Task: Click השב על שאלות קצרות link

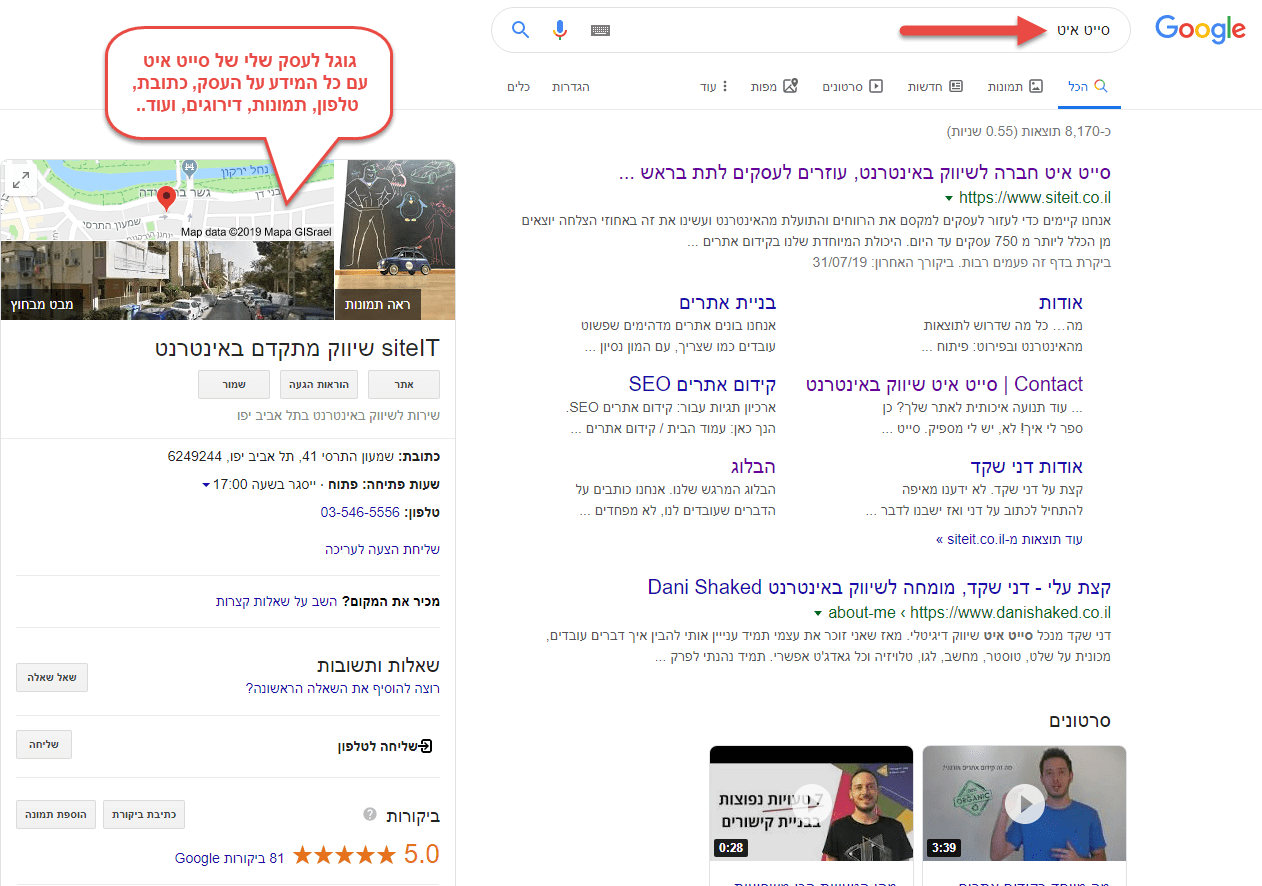Action: (x=277, y=601)
